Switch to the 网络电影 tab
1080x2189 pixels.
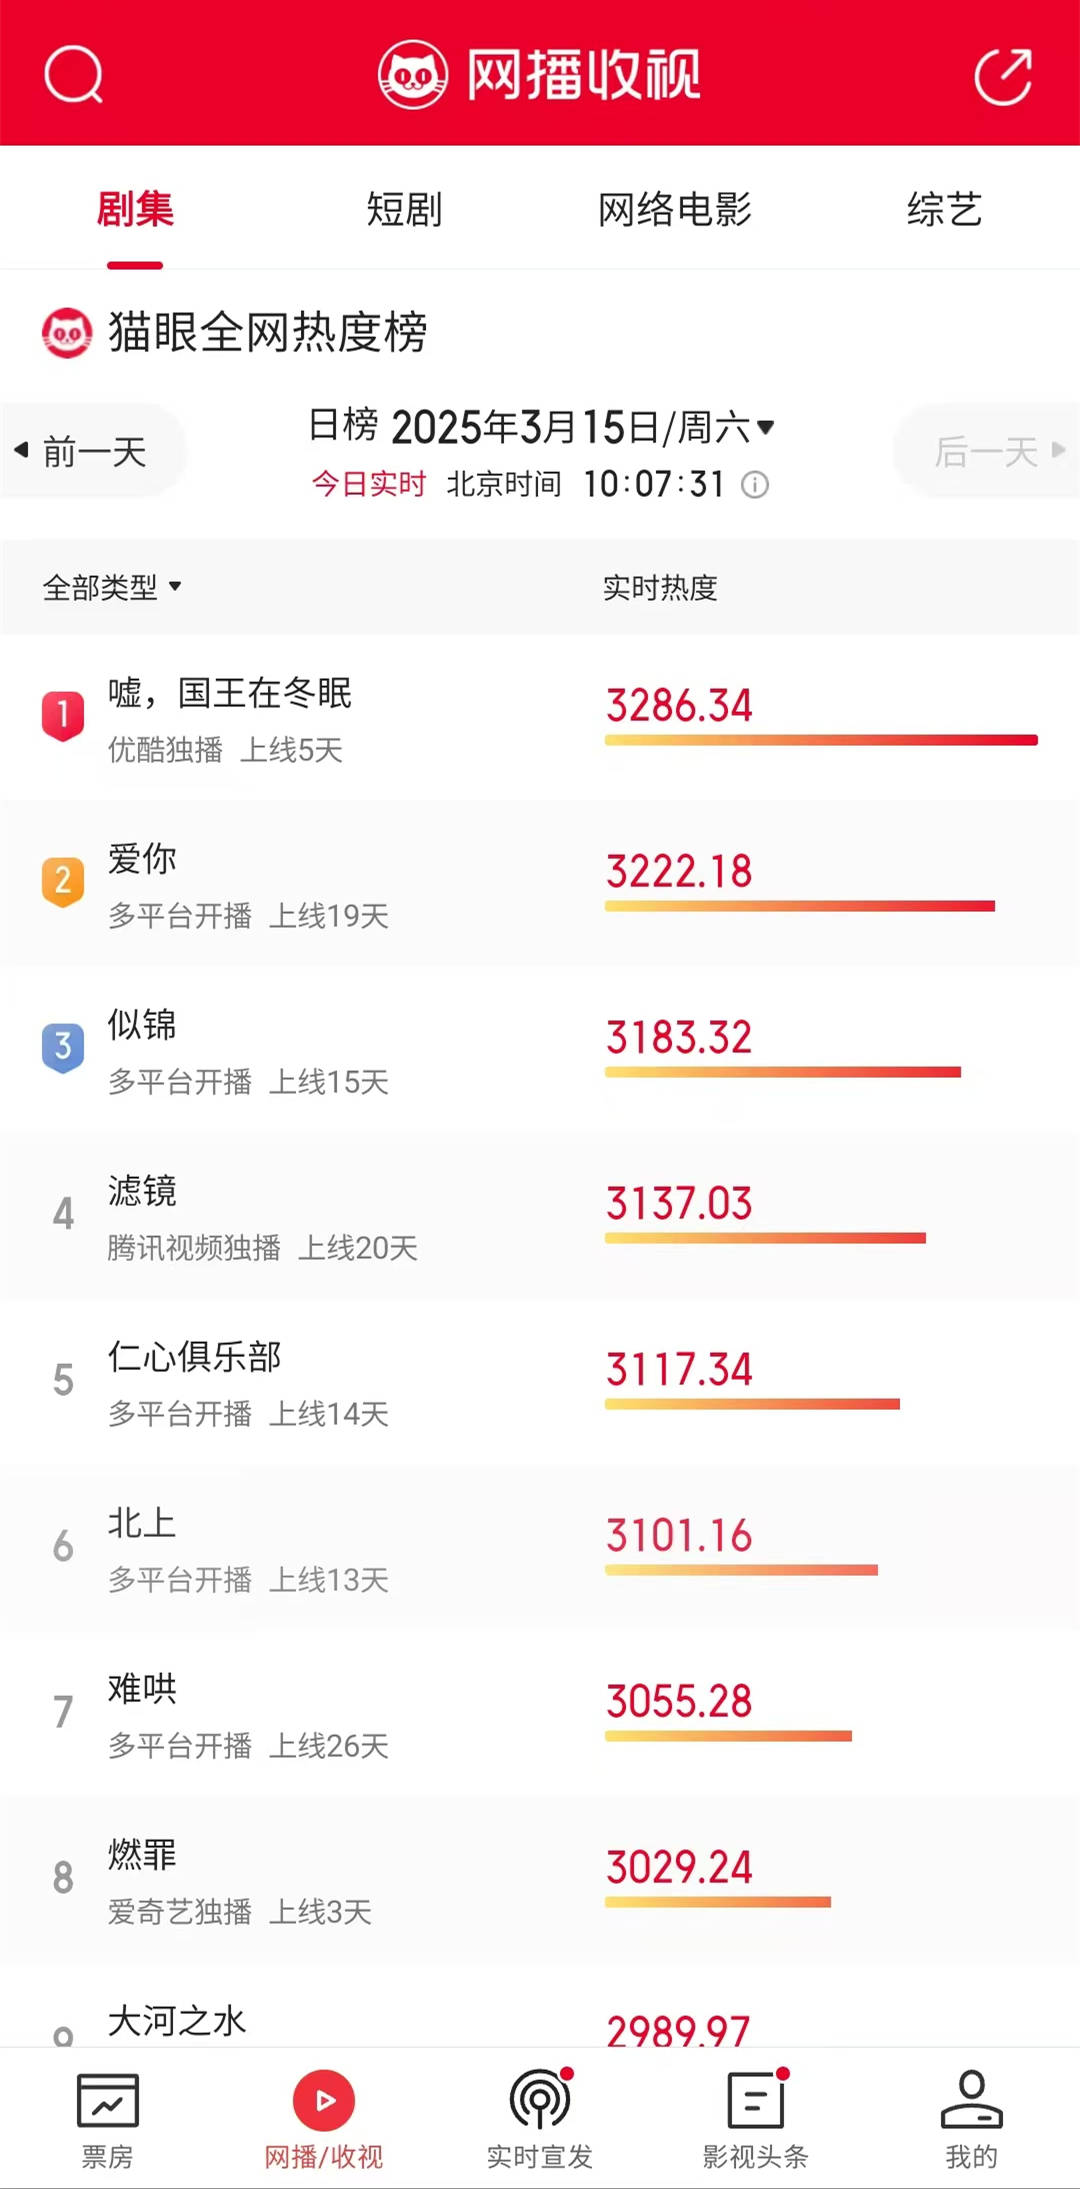pyautogui.click(x=674, y=210)
